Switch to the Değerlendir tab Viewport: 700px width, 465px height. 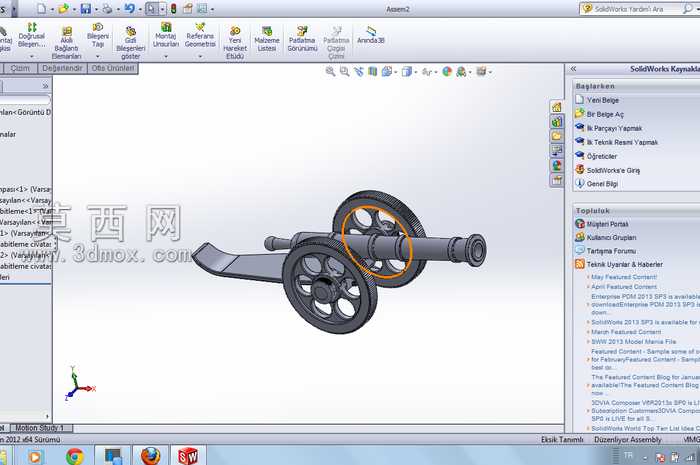(62, 68)
